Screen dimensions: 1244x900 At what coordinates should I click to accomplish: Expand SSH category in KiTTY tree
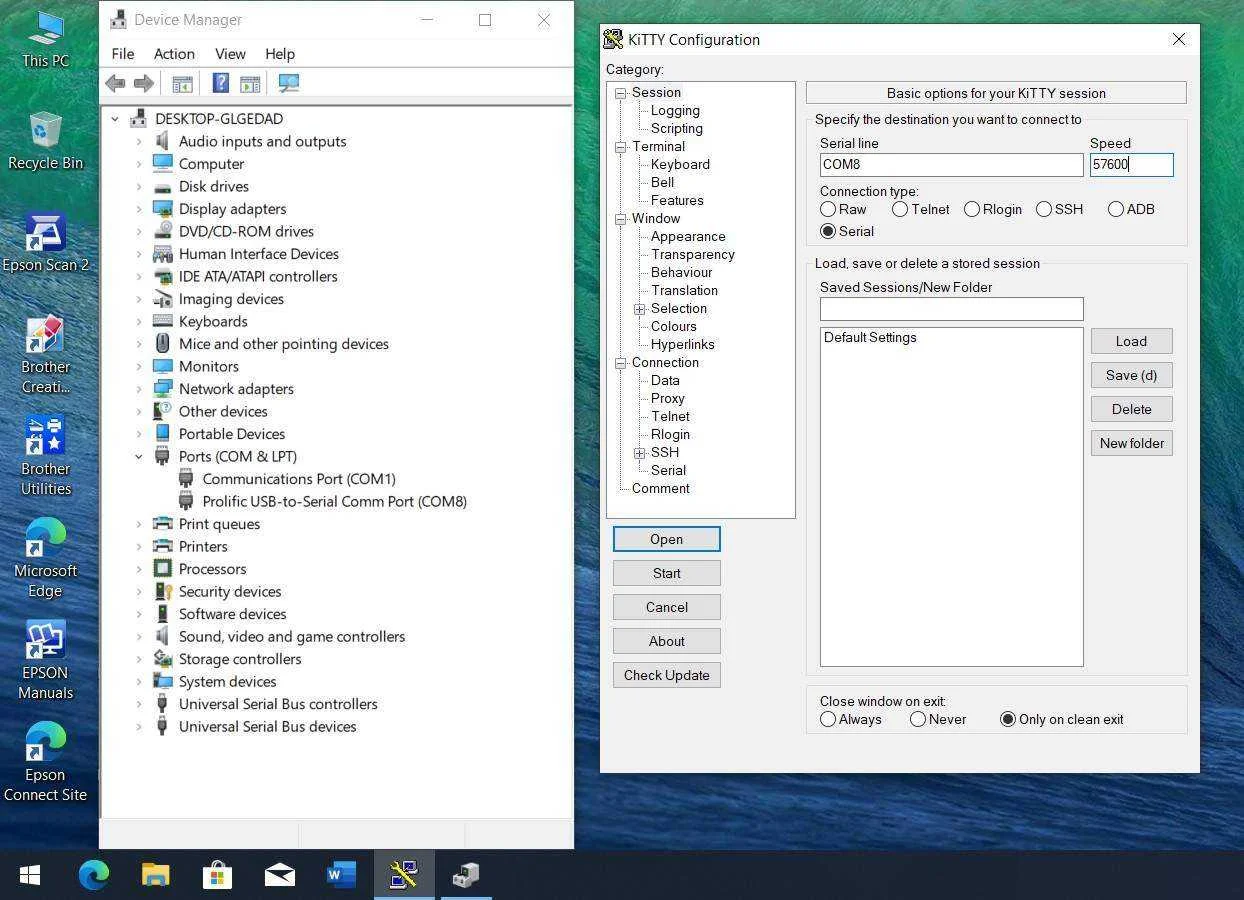click(640, 453)
